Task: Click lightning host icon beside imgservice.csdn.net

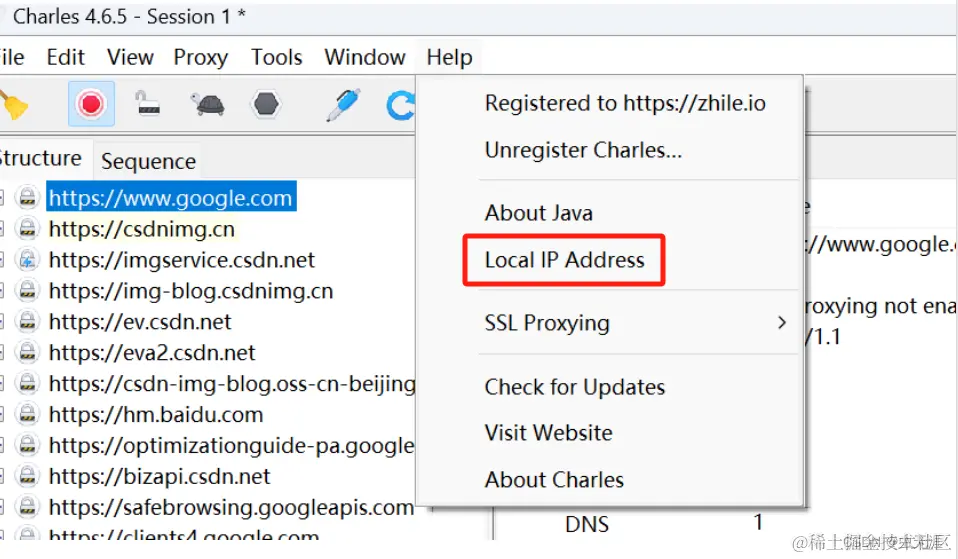Action: (27, 260)
